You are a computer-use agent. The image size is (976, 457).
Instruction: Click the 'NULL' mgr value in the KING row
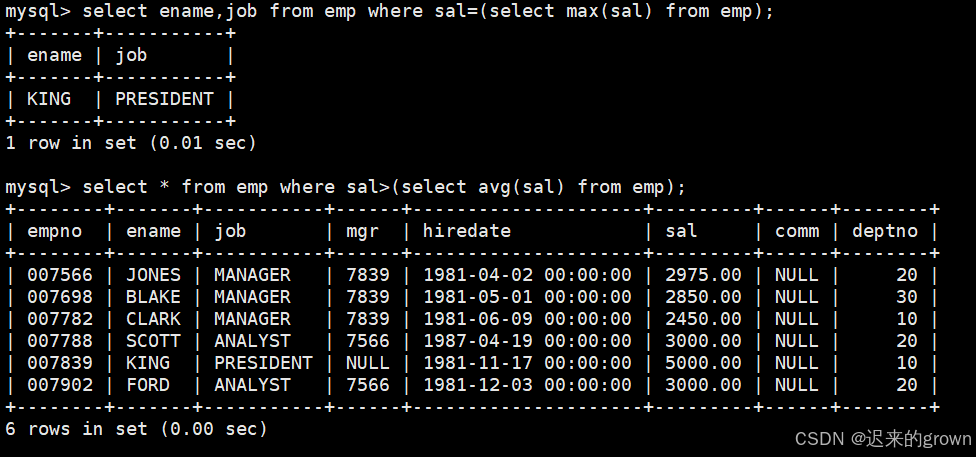coord(368,363)
